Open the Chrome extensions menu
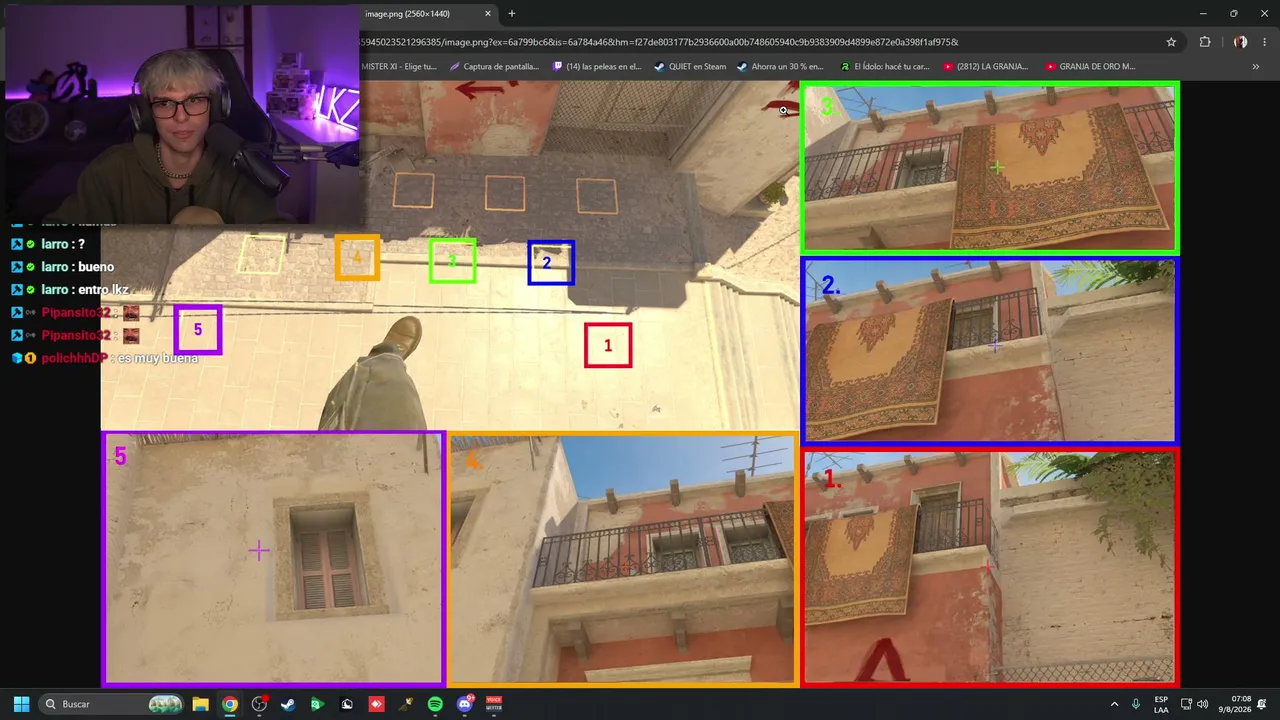 click(x=1205, y=42)
